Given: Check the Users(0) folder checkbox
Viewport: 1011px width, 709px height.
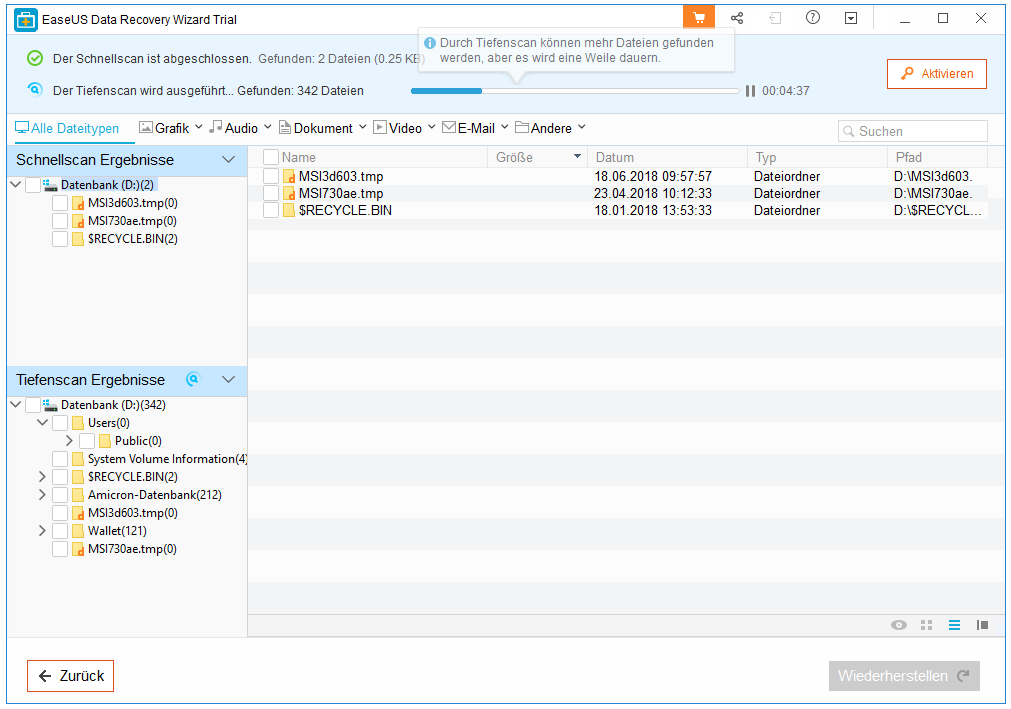Looking at the screenshot, I should [60, 423].
